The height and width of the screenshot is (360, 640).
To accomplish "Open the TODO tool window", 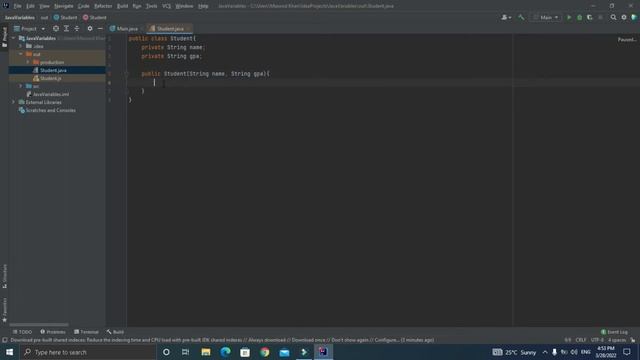I will click(22, 332).
